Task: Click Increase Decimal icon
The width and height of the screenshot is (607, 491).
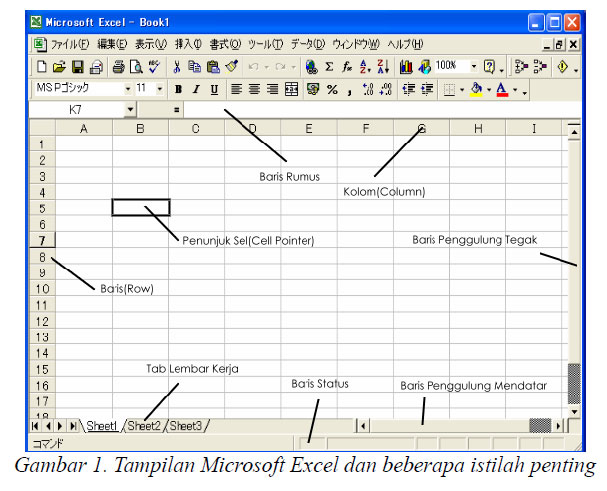Action: [x=368, y=89]
